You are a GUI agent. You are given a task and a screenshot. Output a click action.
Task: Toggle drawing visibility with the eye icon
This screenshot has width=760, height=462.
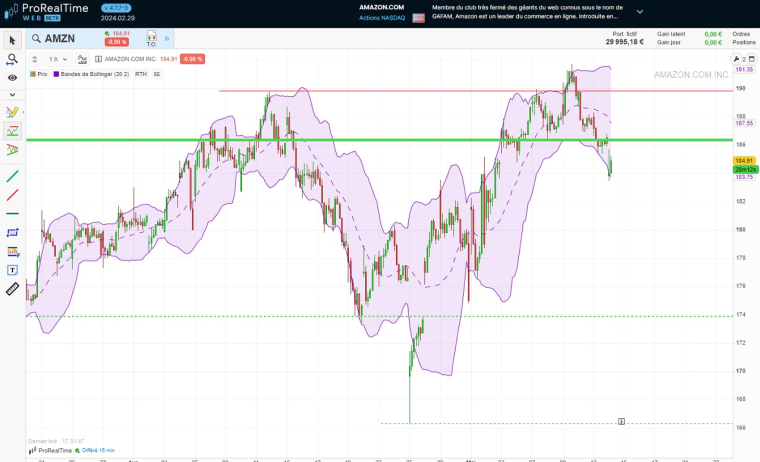[x=12, y=77]
